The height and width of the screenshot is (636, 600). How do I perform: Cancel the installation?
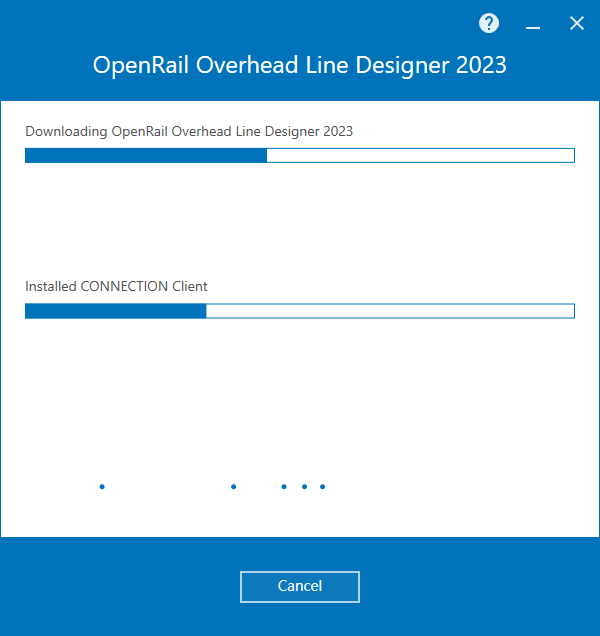pos(300,587)
